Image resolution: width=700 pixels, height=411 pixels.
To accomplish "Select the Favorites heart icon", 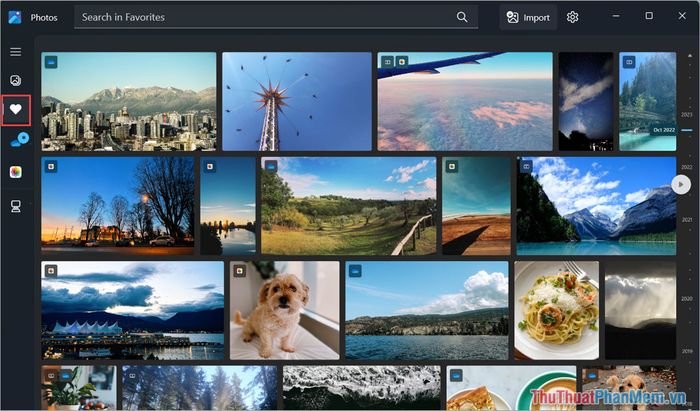I will coord(16,109).
